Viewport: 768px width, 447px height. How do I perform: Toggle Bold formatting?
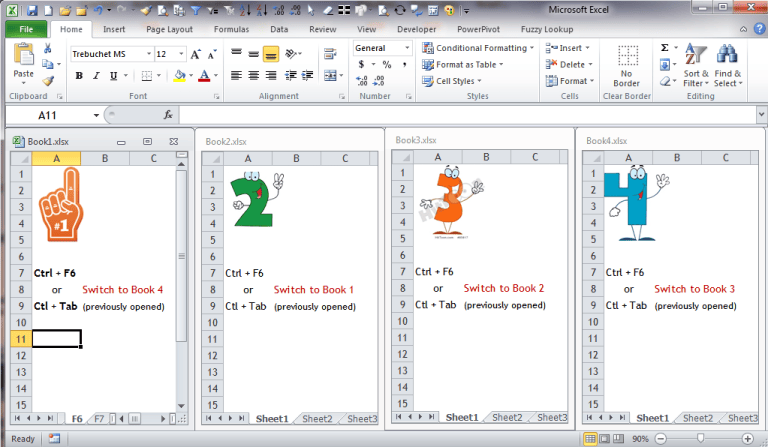[x=79, y=75]
